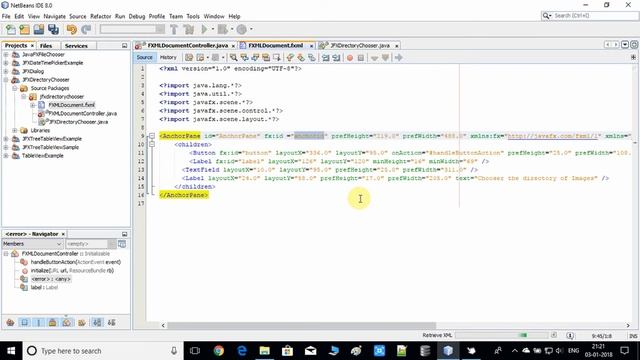Open the Refactor menu
640x360 pixels.
[100, 16]
